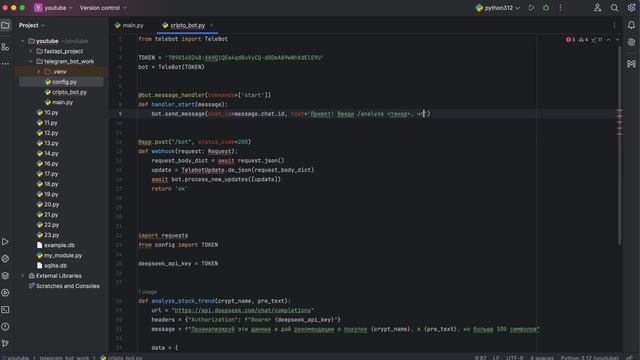The image size is (640, 360).
Task: Click the Python 3.12 interpreter in status bar
Action: [x=589, y=358]
